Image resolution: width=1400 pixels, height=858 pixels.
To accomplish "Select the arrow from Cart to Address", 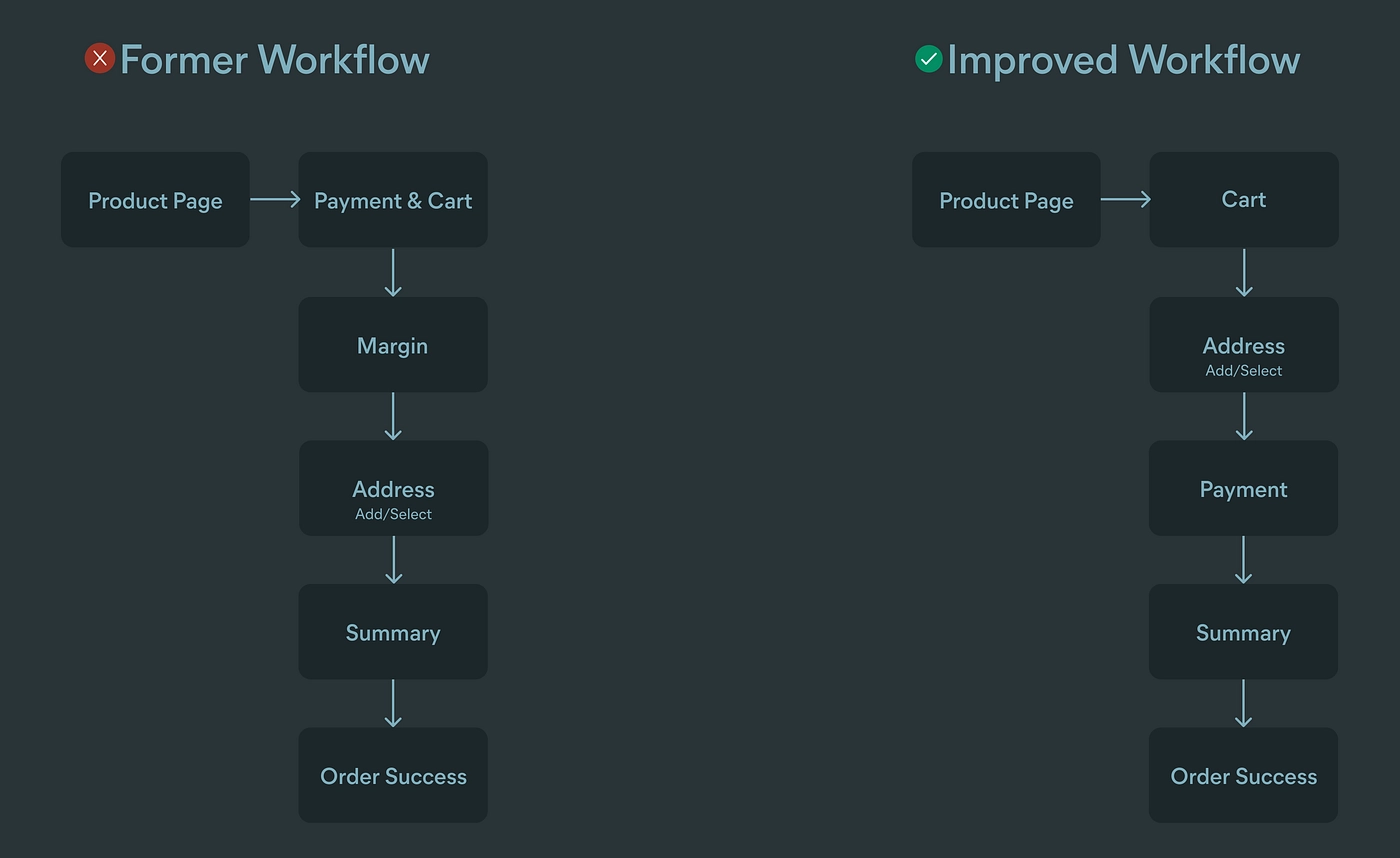I will click(x=1244, y=270).
